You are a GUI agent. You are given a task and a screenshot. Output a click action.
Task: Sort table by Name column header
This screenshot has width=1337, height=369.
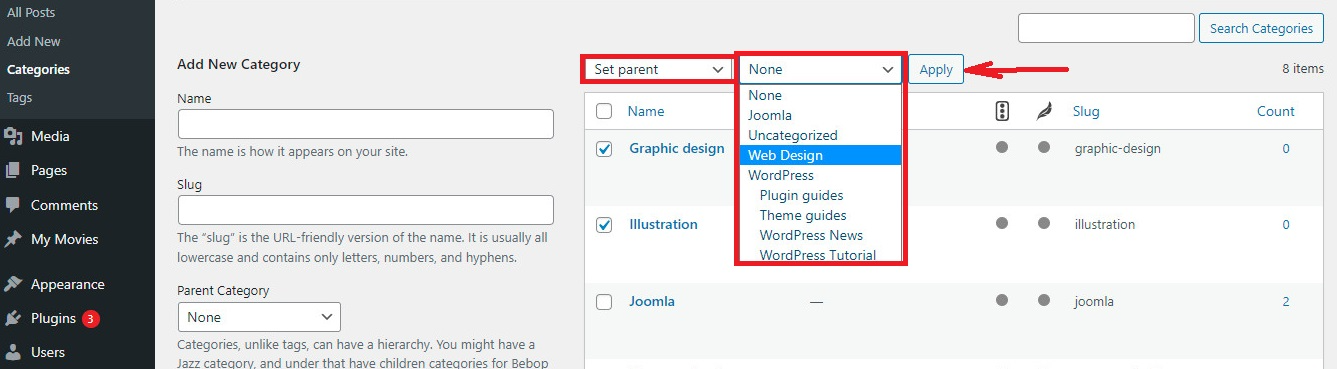(646, 111)
